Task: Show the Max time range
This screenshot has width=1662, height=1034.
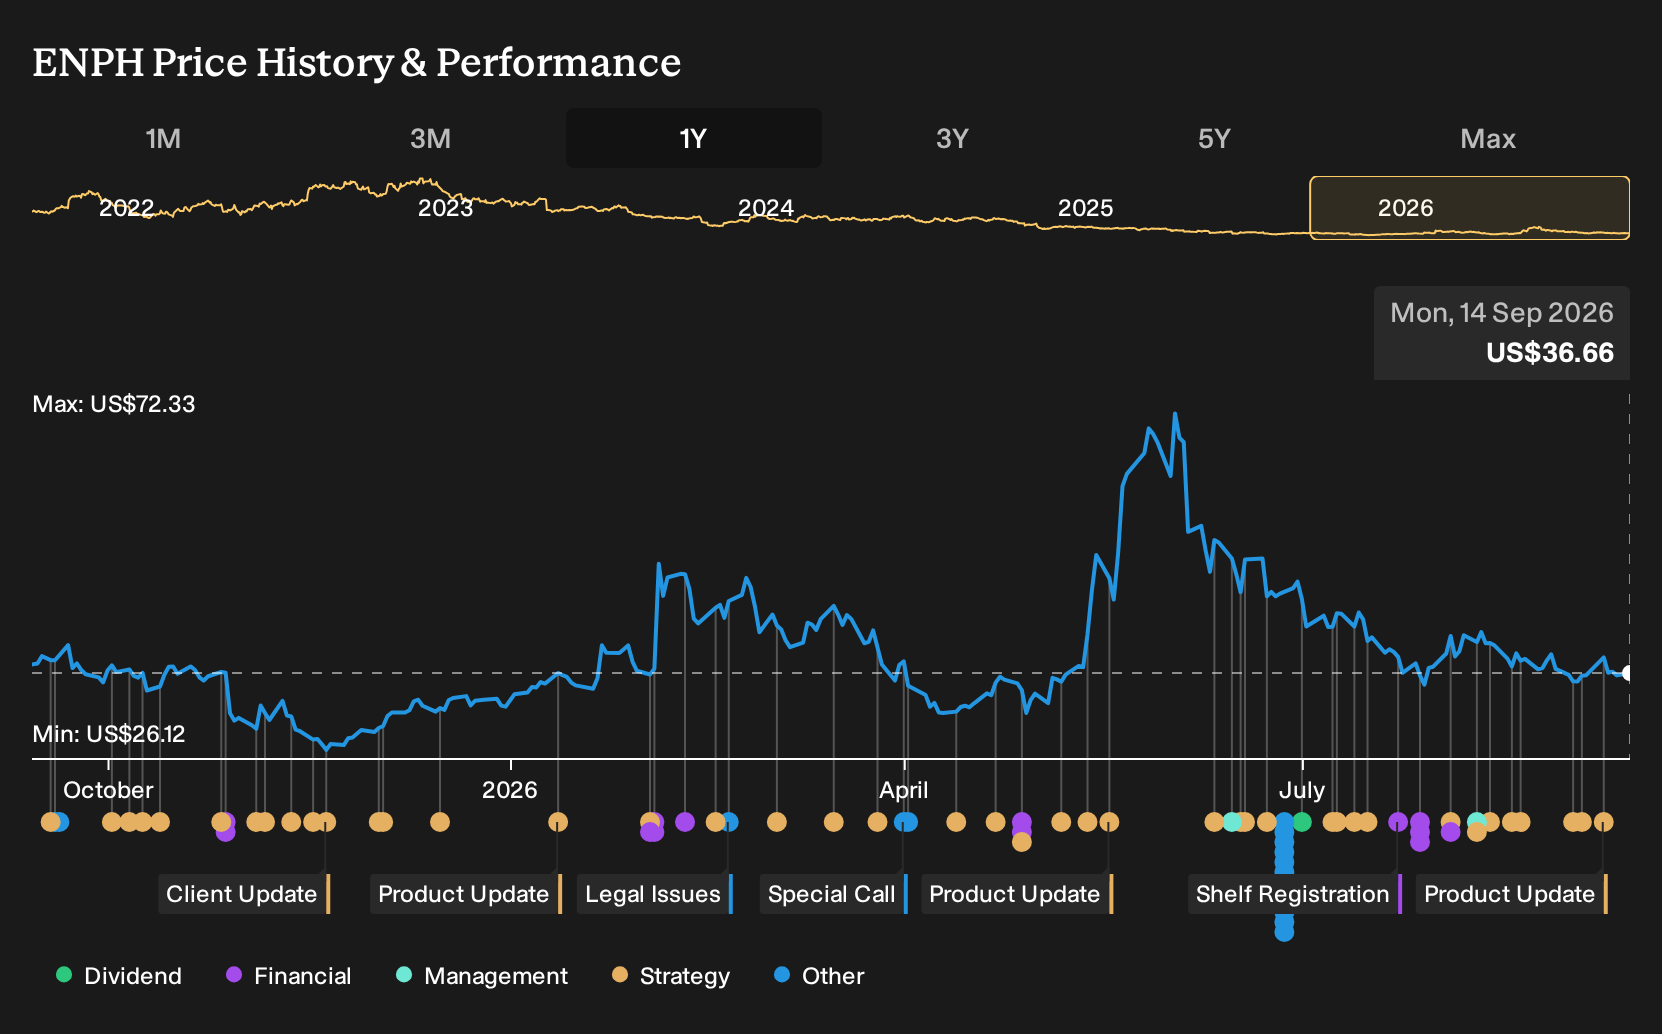Action: click(x=1488, y=138)
